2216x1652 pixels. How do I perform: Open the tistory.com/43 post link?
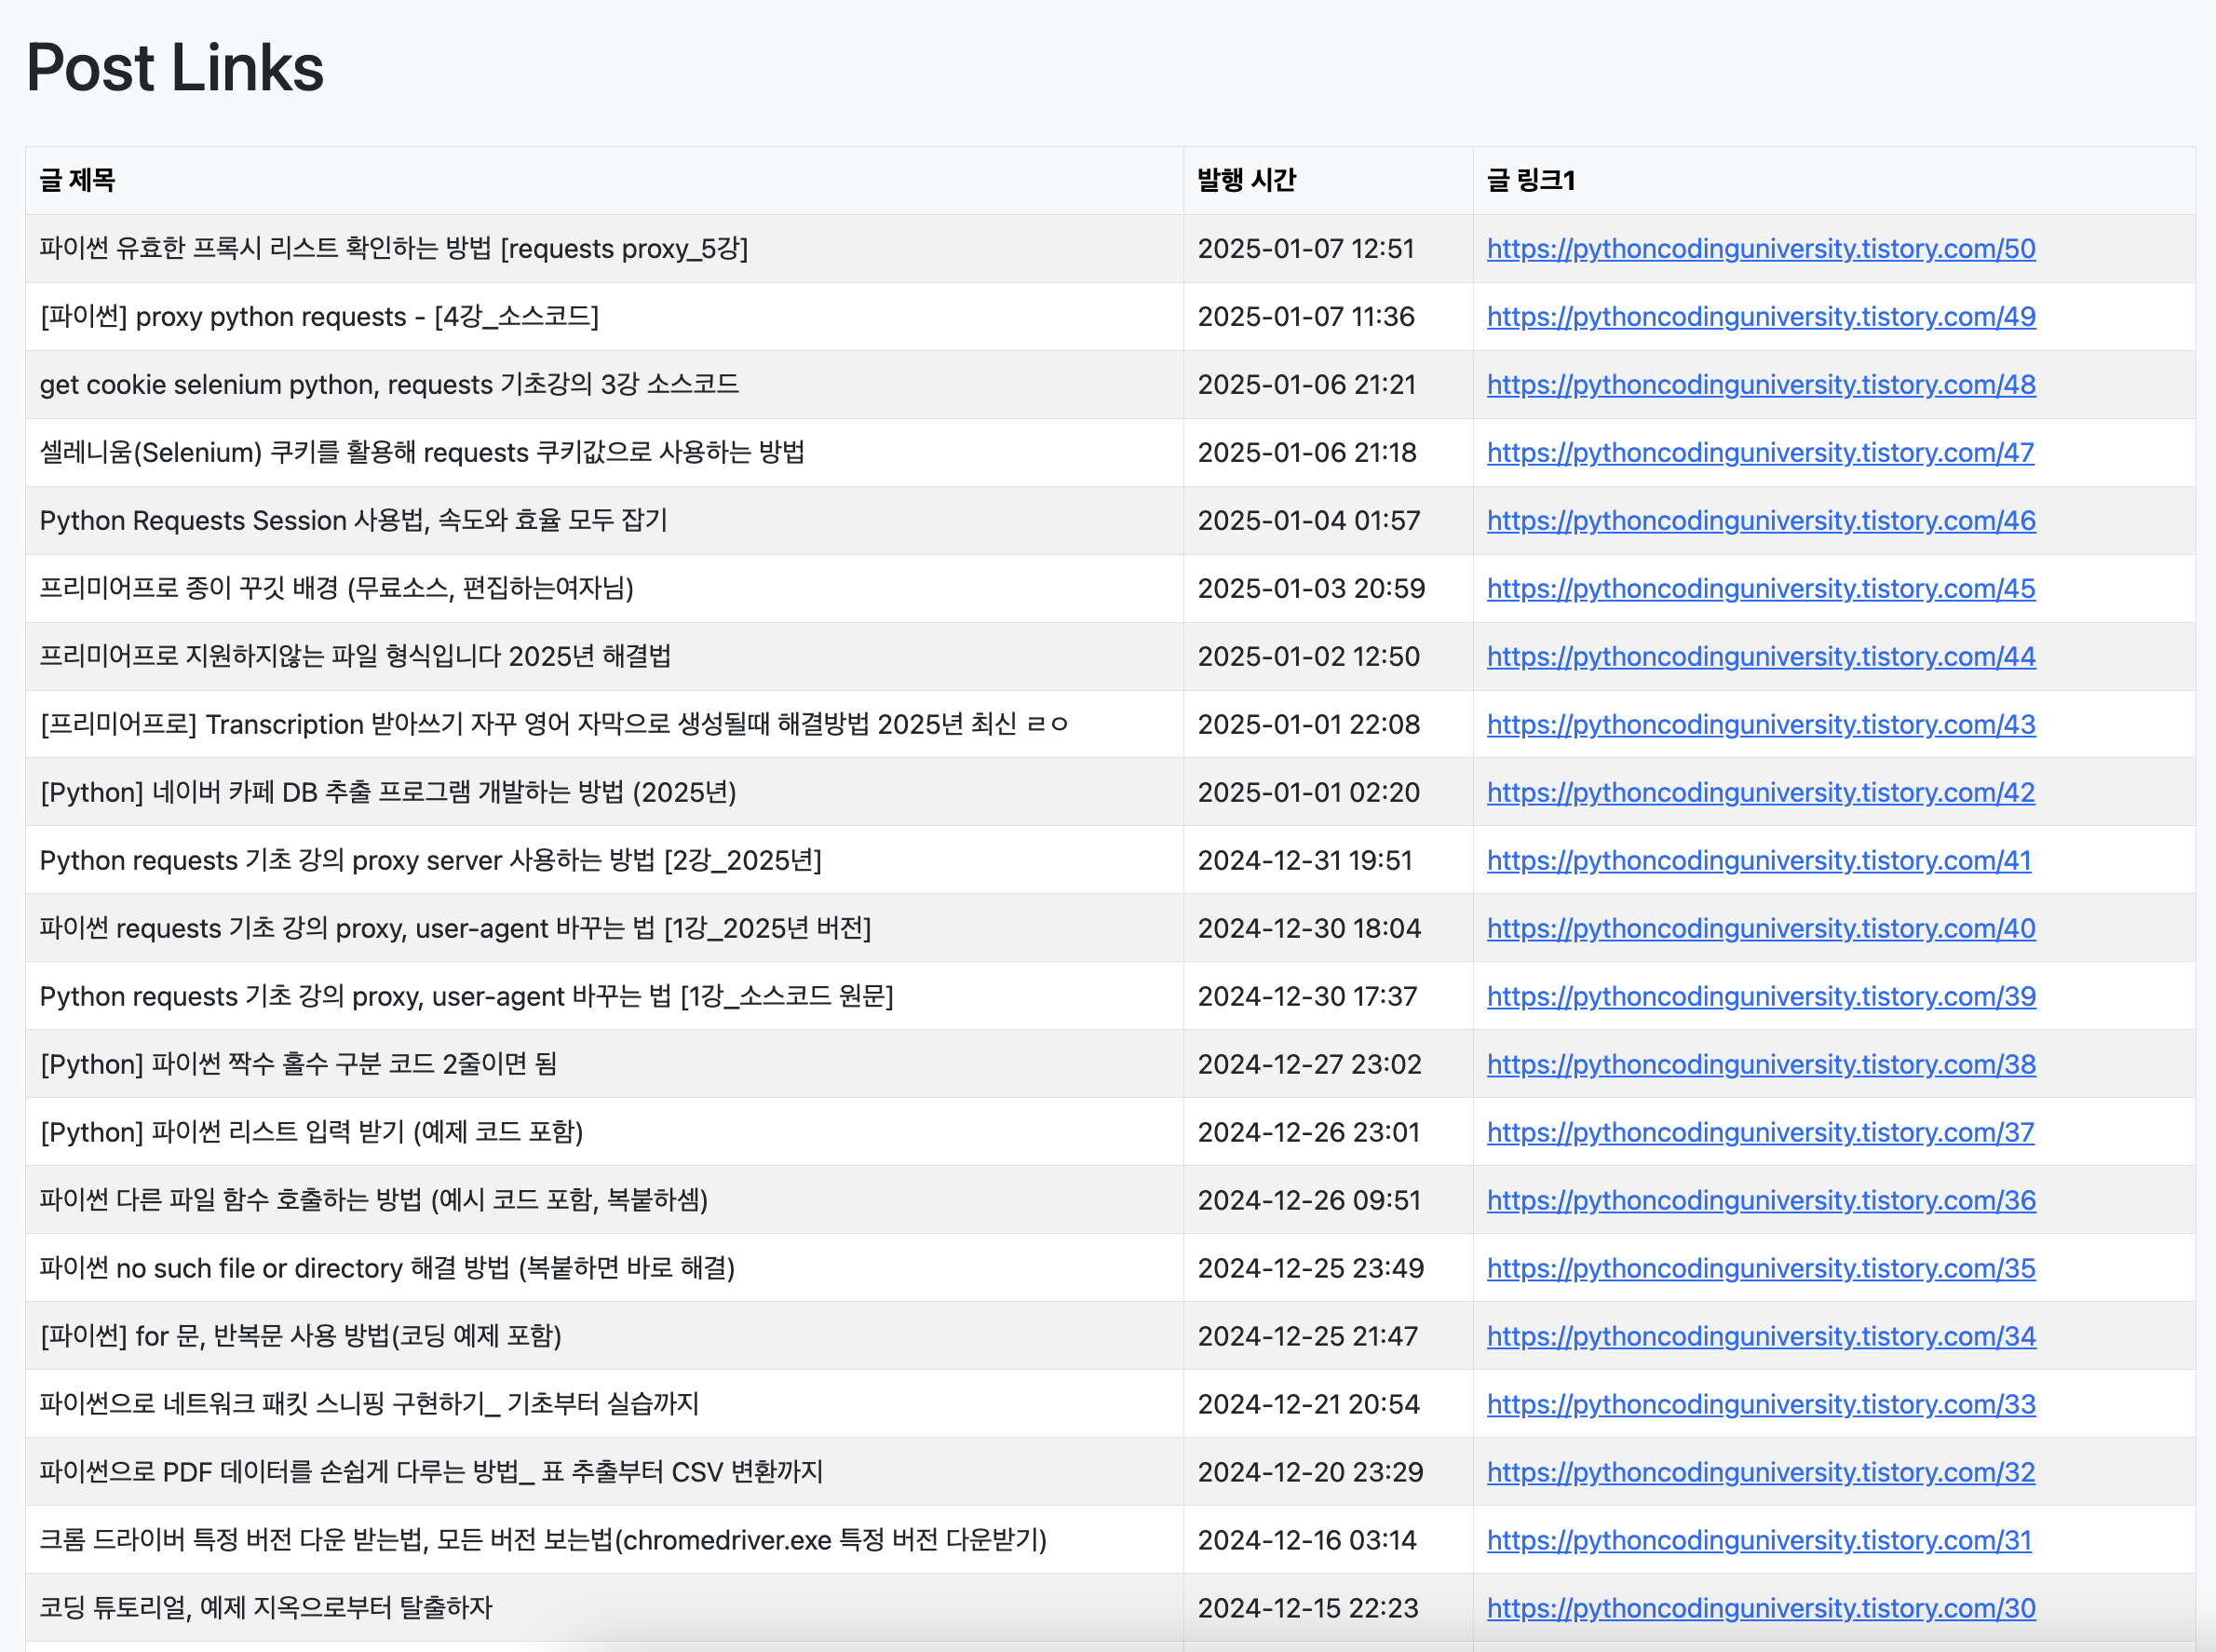(x=1760, y=724)
